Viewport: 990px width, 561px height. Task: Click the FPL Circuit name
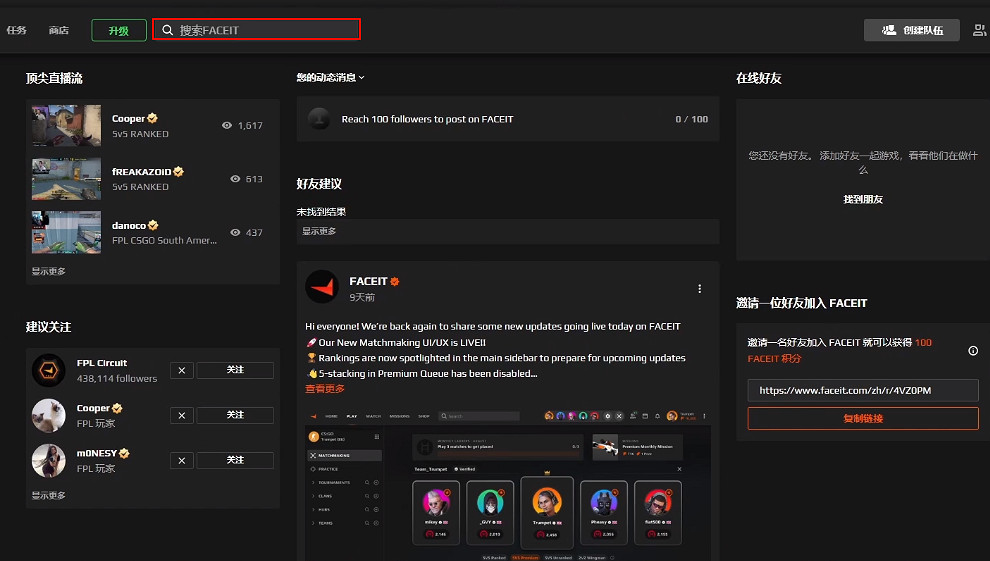102,363
